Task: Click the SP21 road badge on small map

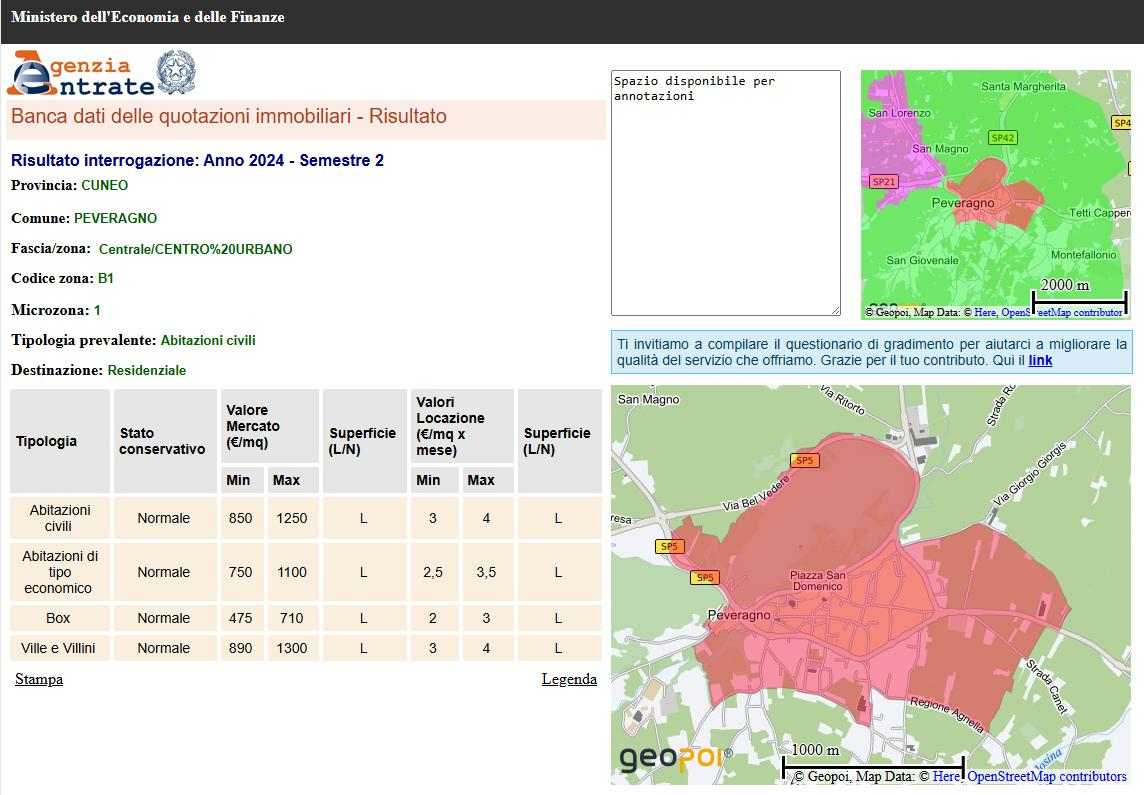Action: (884, 182)
